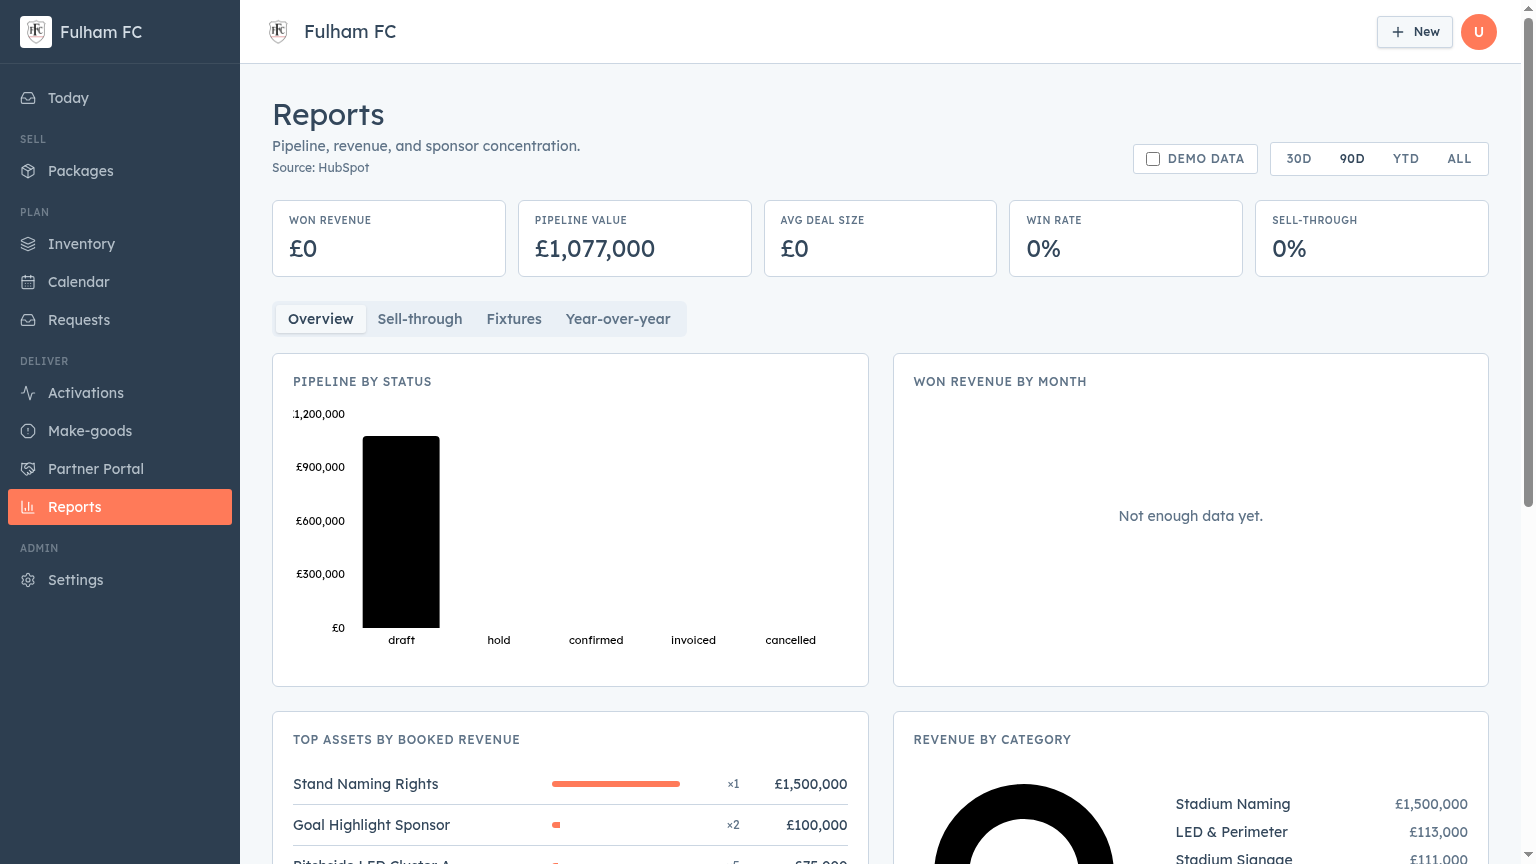The width and height of the screenshot is (1536, 864).
Task: Click the Sell-through 0% card
Action: point(1372,238)
